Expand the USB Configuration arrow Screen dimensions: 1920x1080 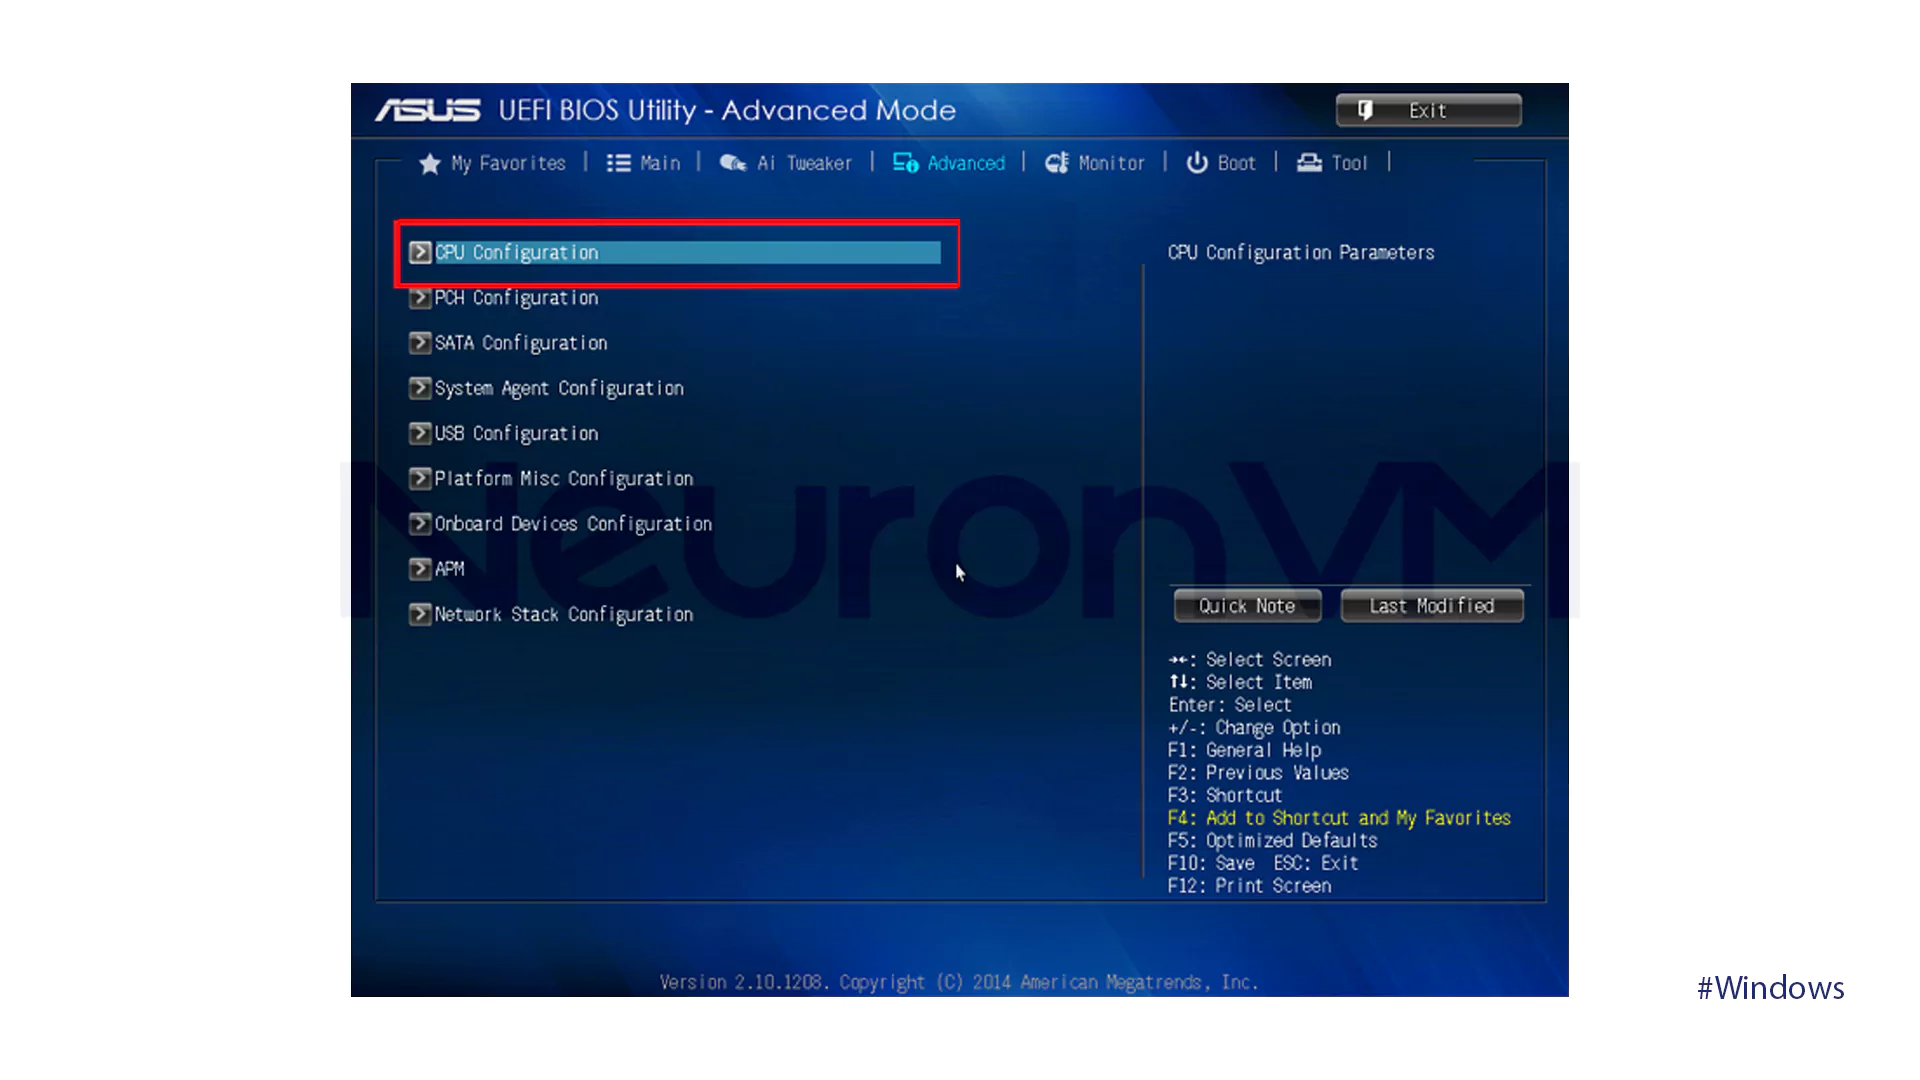(x=420, y=433)
